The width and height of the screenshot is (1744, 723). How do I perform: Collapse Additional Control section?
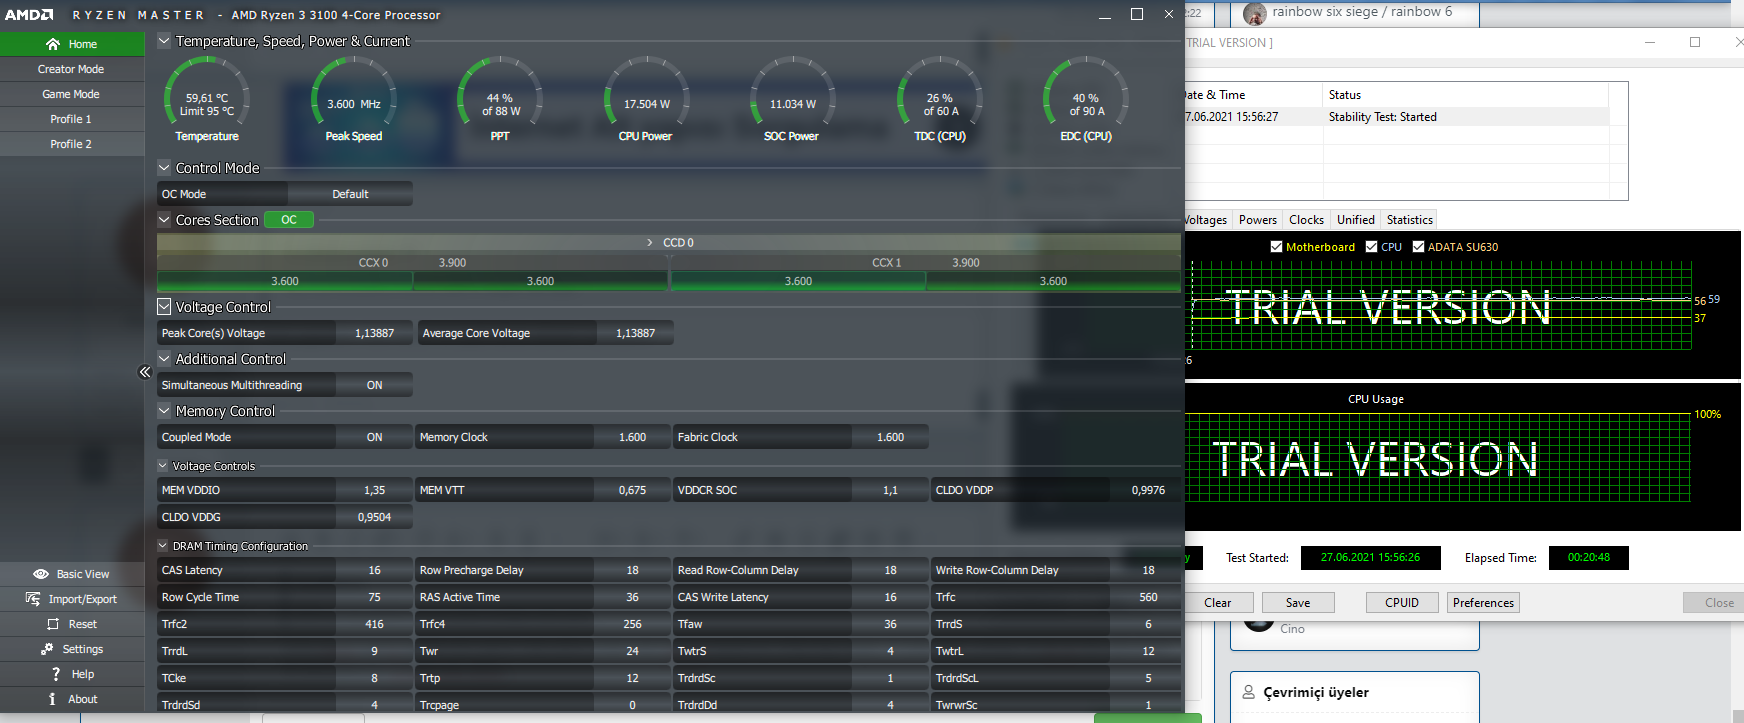pyautogui.click(x=165, y=359)
